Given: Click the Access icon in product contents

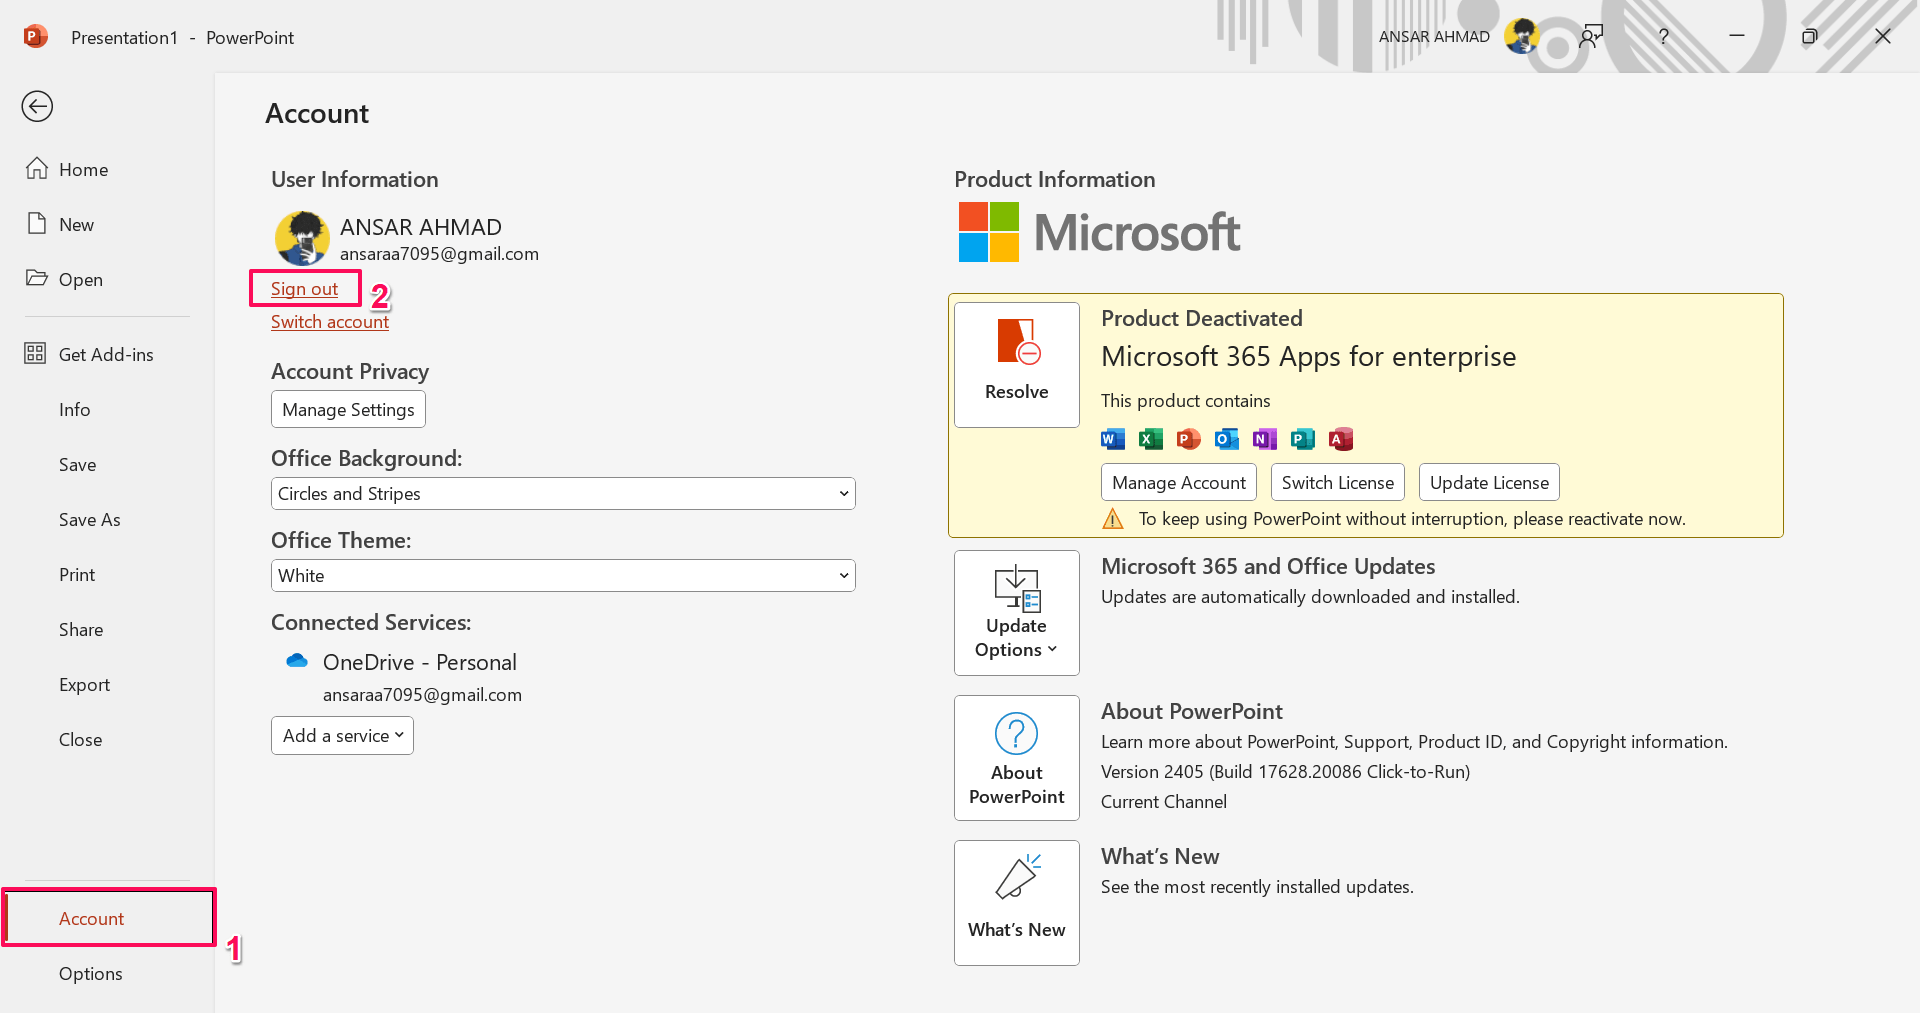Looking at the screenshot, I should (x=1341, y=439).
